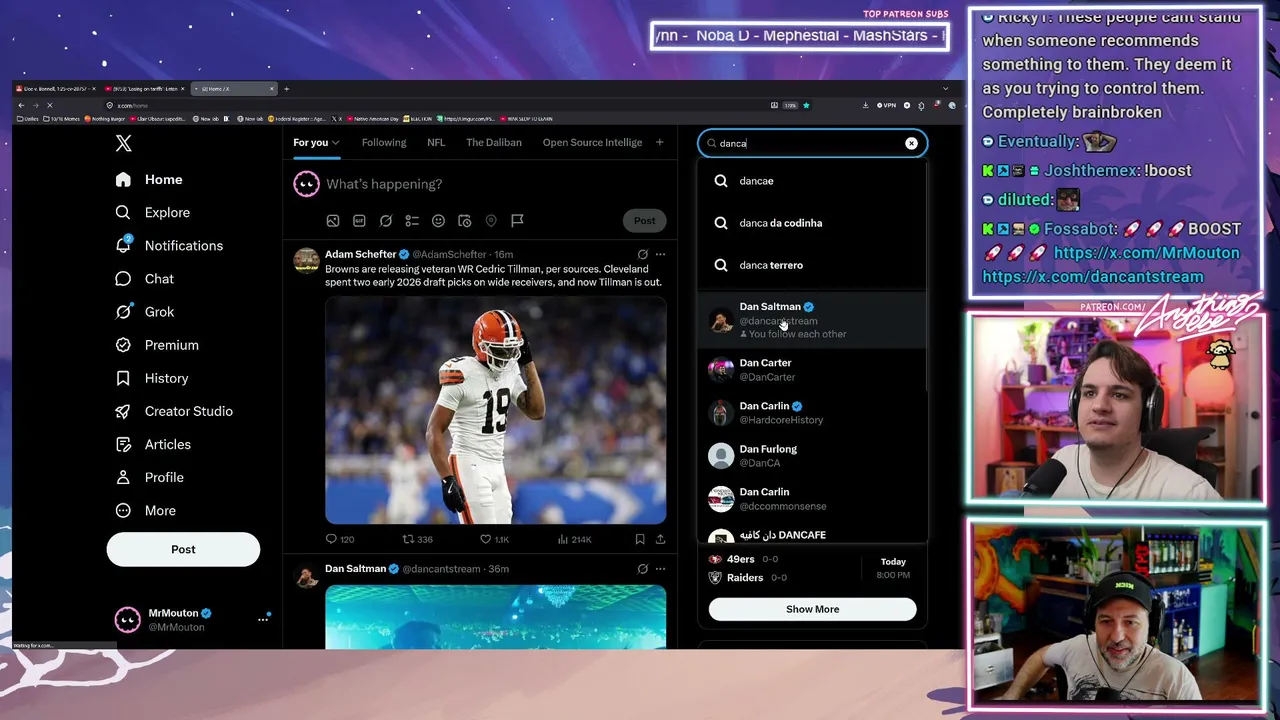Switch to The Daliban tab
The image size is (1280, 720).
[x=494, y=142]
